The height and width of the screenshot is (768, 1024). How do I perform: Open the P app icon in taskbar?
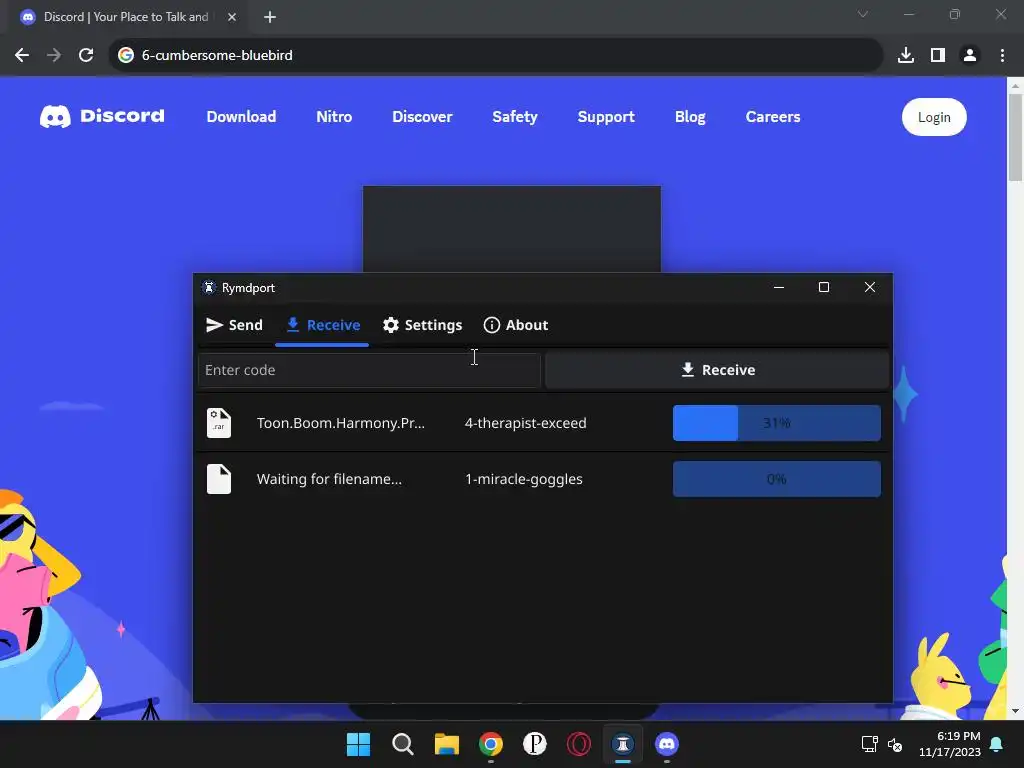[535, 744]
